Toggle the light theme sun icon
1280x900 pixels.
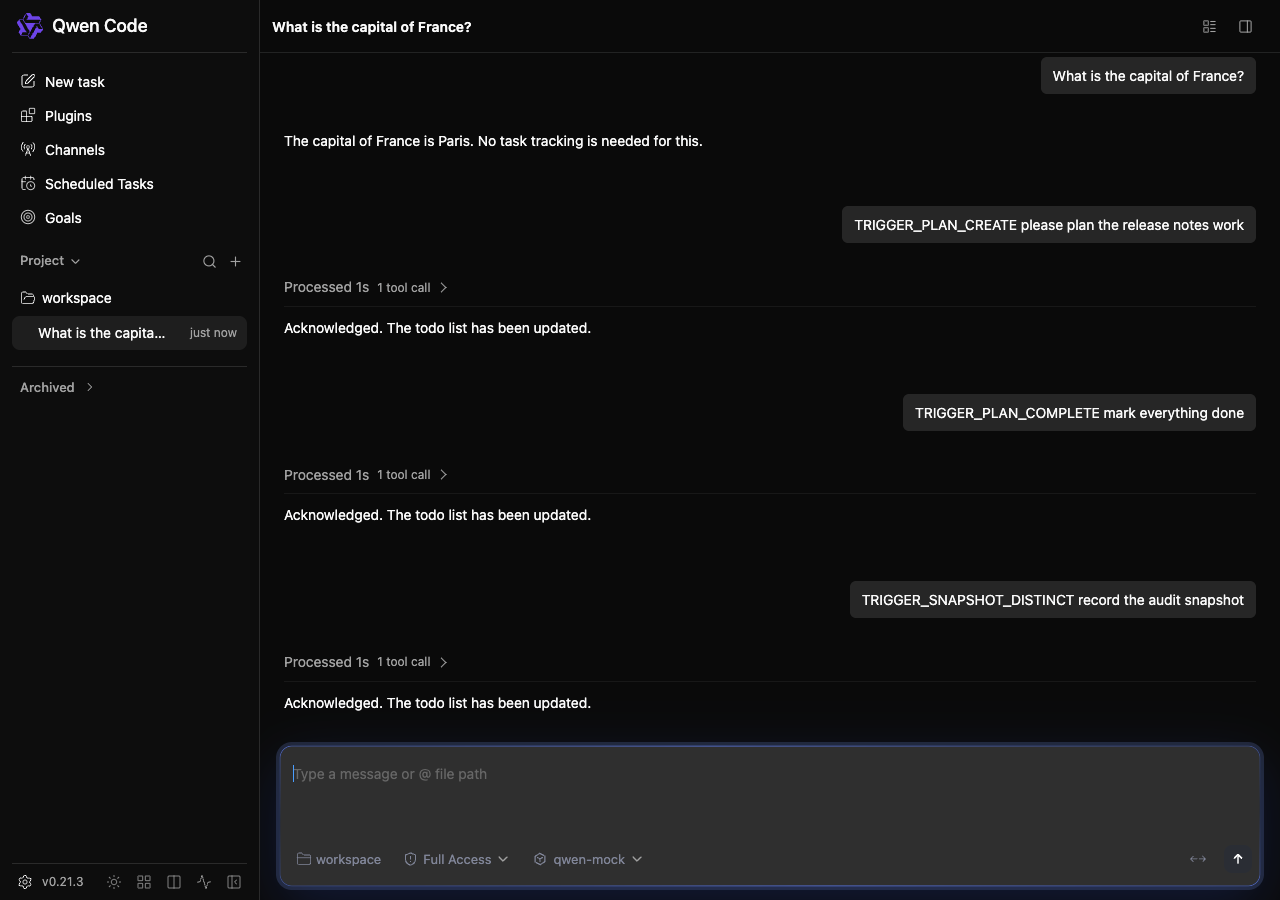point(114,882)
